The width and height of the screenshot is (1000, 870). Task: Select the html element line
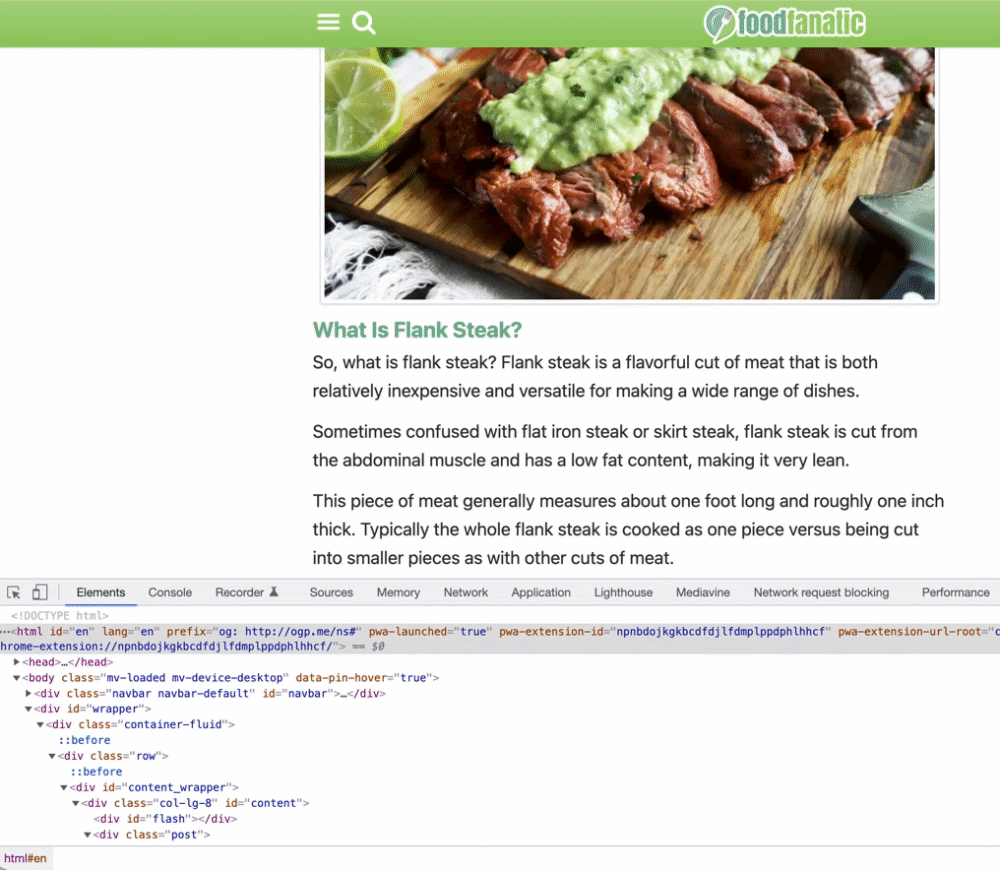tap(500, 638)
